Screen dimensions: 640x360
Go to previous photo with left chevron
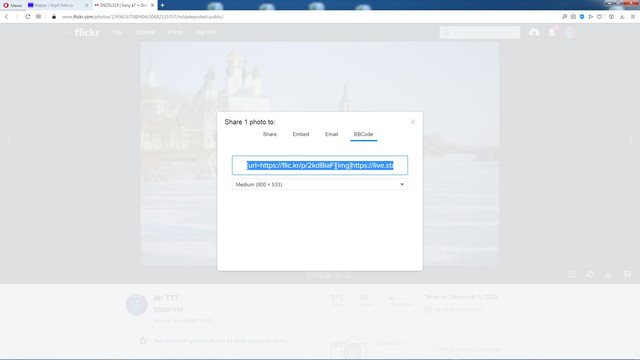tap(10, 141)
